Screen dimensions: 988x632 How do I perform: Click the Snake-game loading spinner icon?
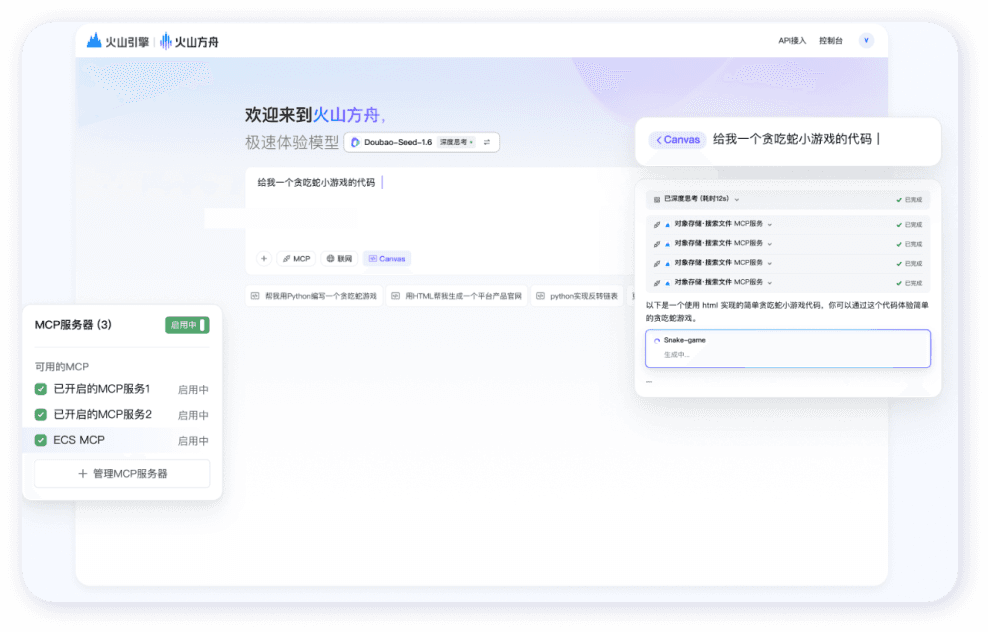click(x=657, y=341)
